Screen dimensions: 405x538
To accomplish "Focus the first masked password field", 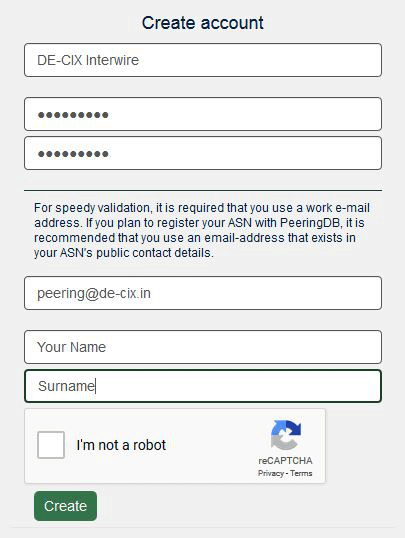I will tap(203, 114).
